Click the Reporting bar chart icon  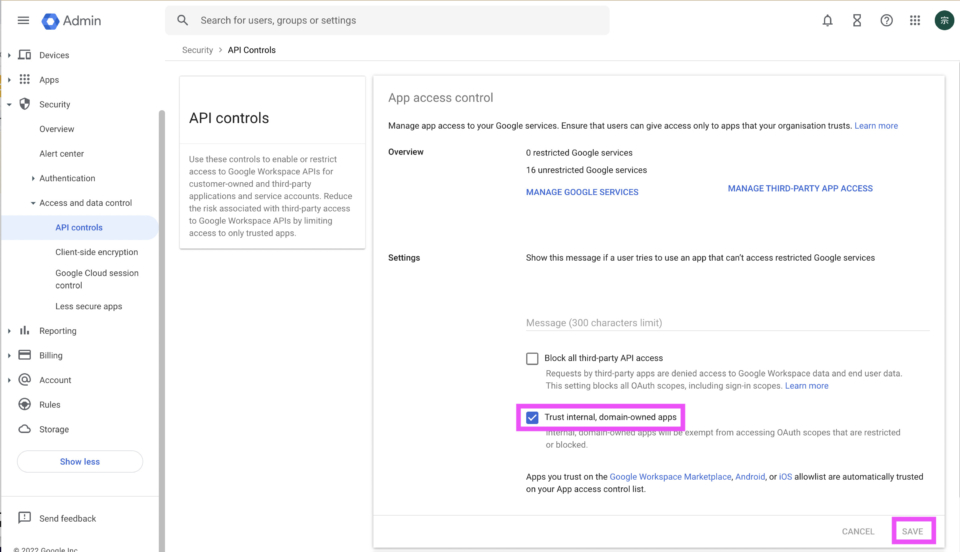[24, 330]
